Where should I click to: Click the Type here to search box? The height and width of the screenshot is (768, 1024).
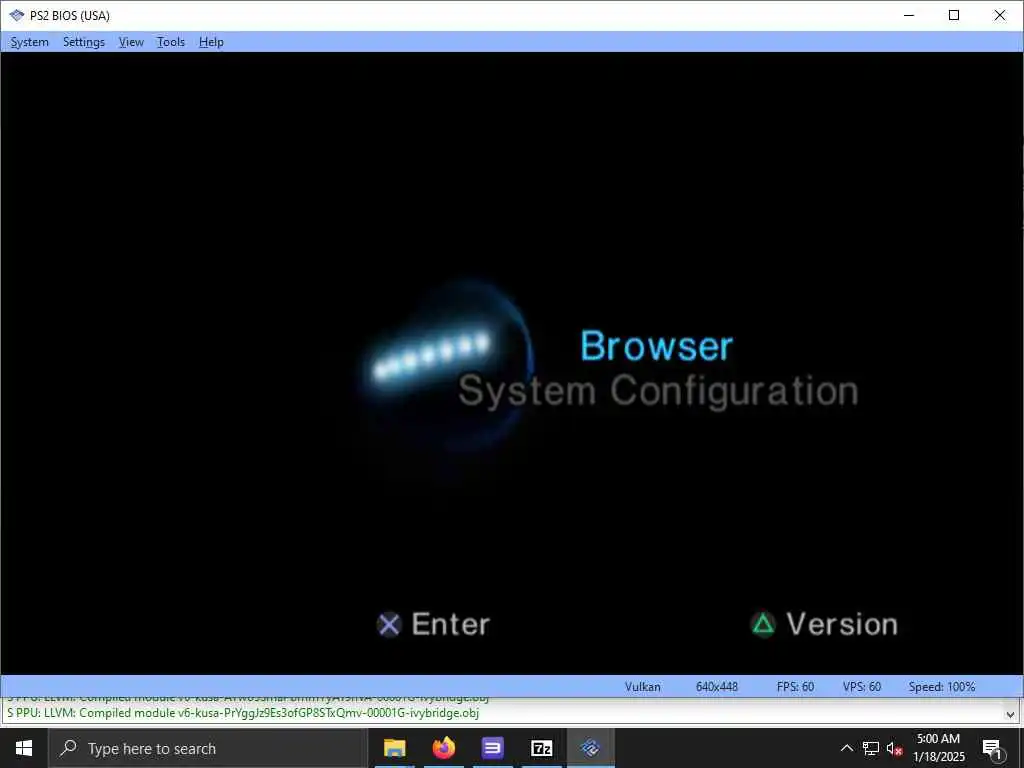(x=208, y=748)
